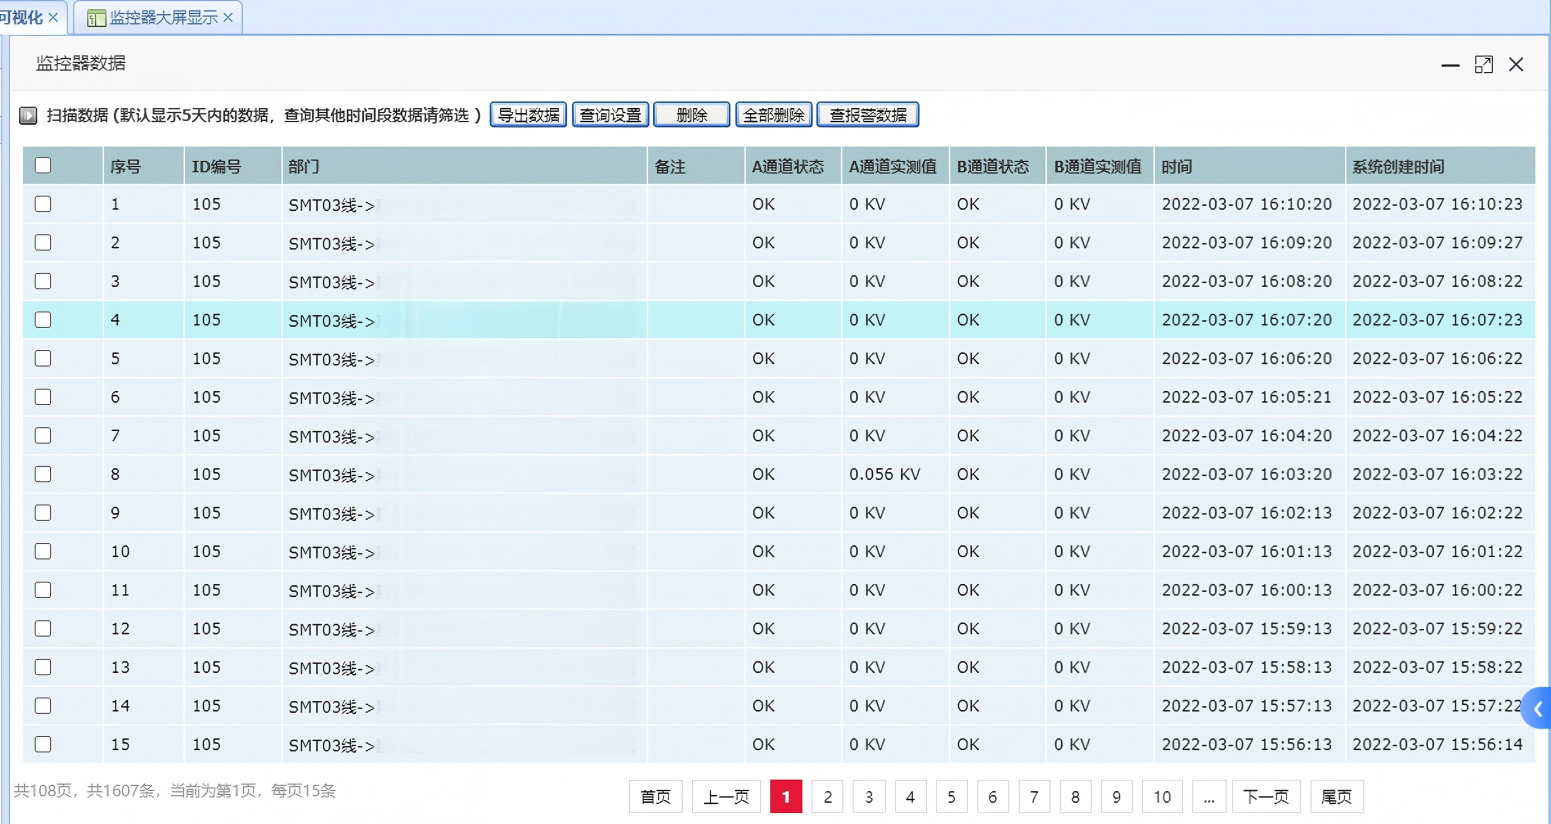Check the checkbox for row 1
Image resolution: width=1551 pixels, height=824 pixels.
tap(43, 204)
